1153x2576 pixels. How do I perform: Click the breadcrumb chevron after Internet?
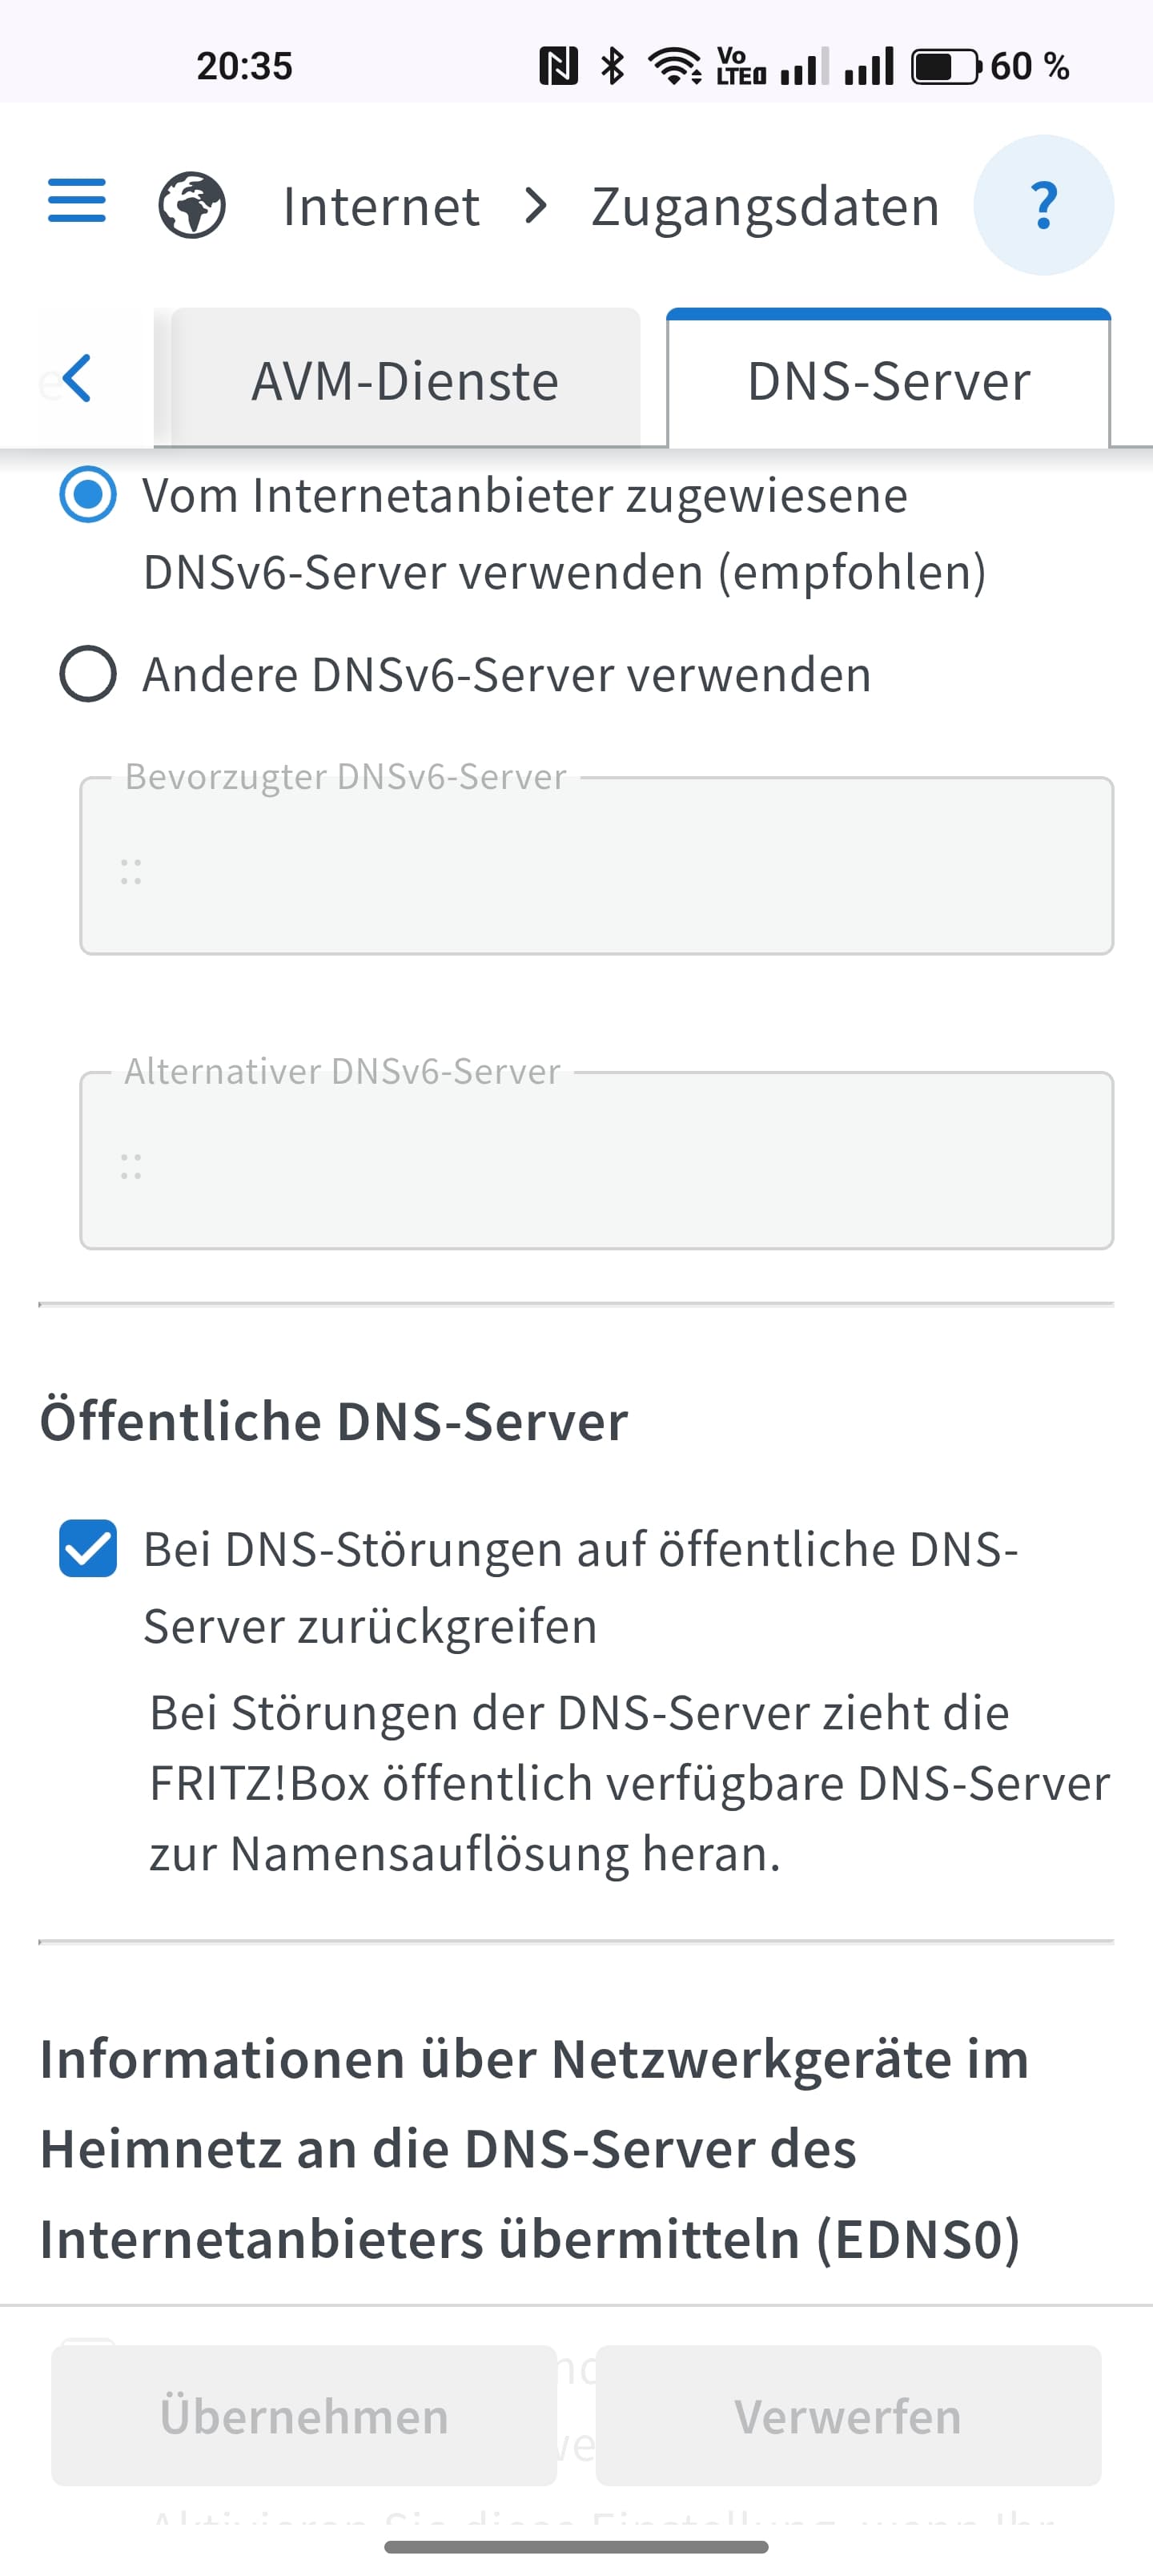coord(537,206)
